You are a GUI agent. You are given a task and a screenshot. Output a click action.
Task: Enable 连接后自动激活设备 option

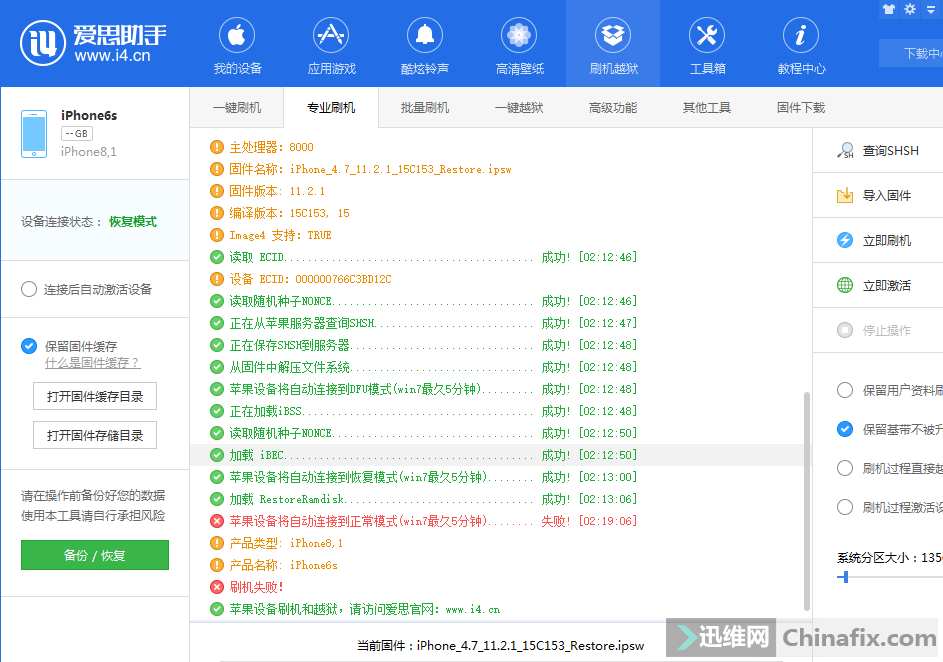(x=30, y=290)
